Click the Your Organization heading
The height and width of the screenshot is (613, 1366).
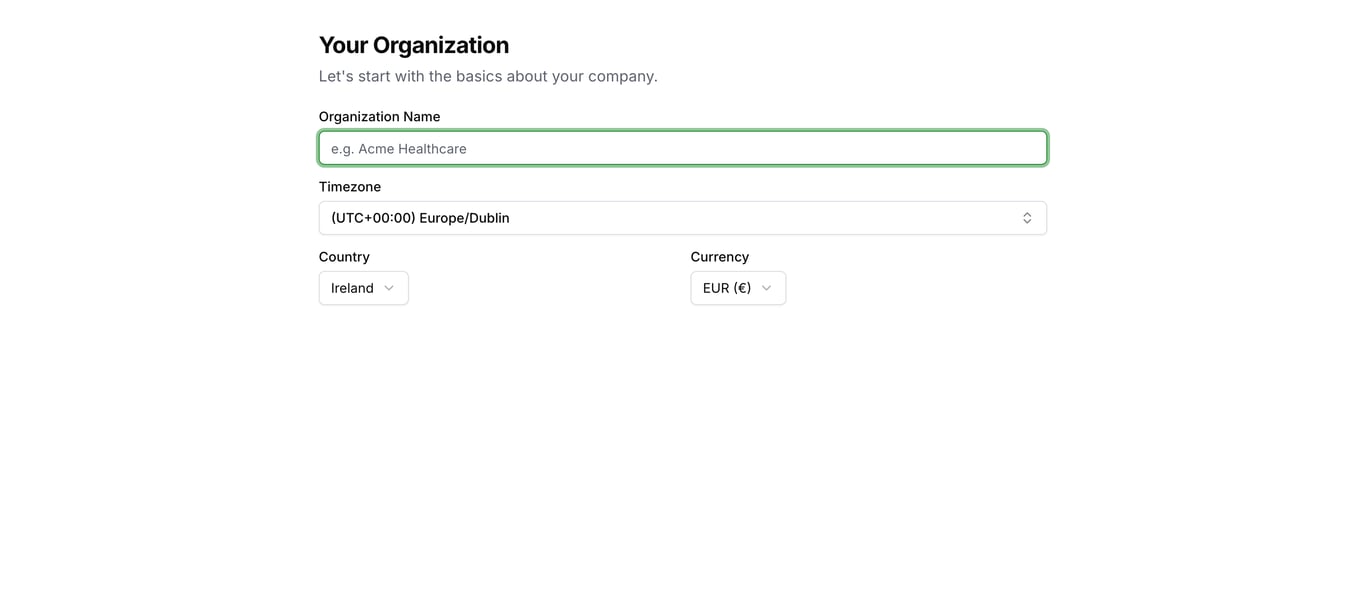tap(414, 44)
